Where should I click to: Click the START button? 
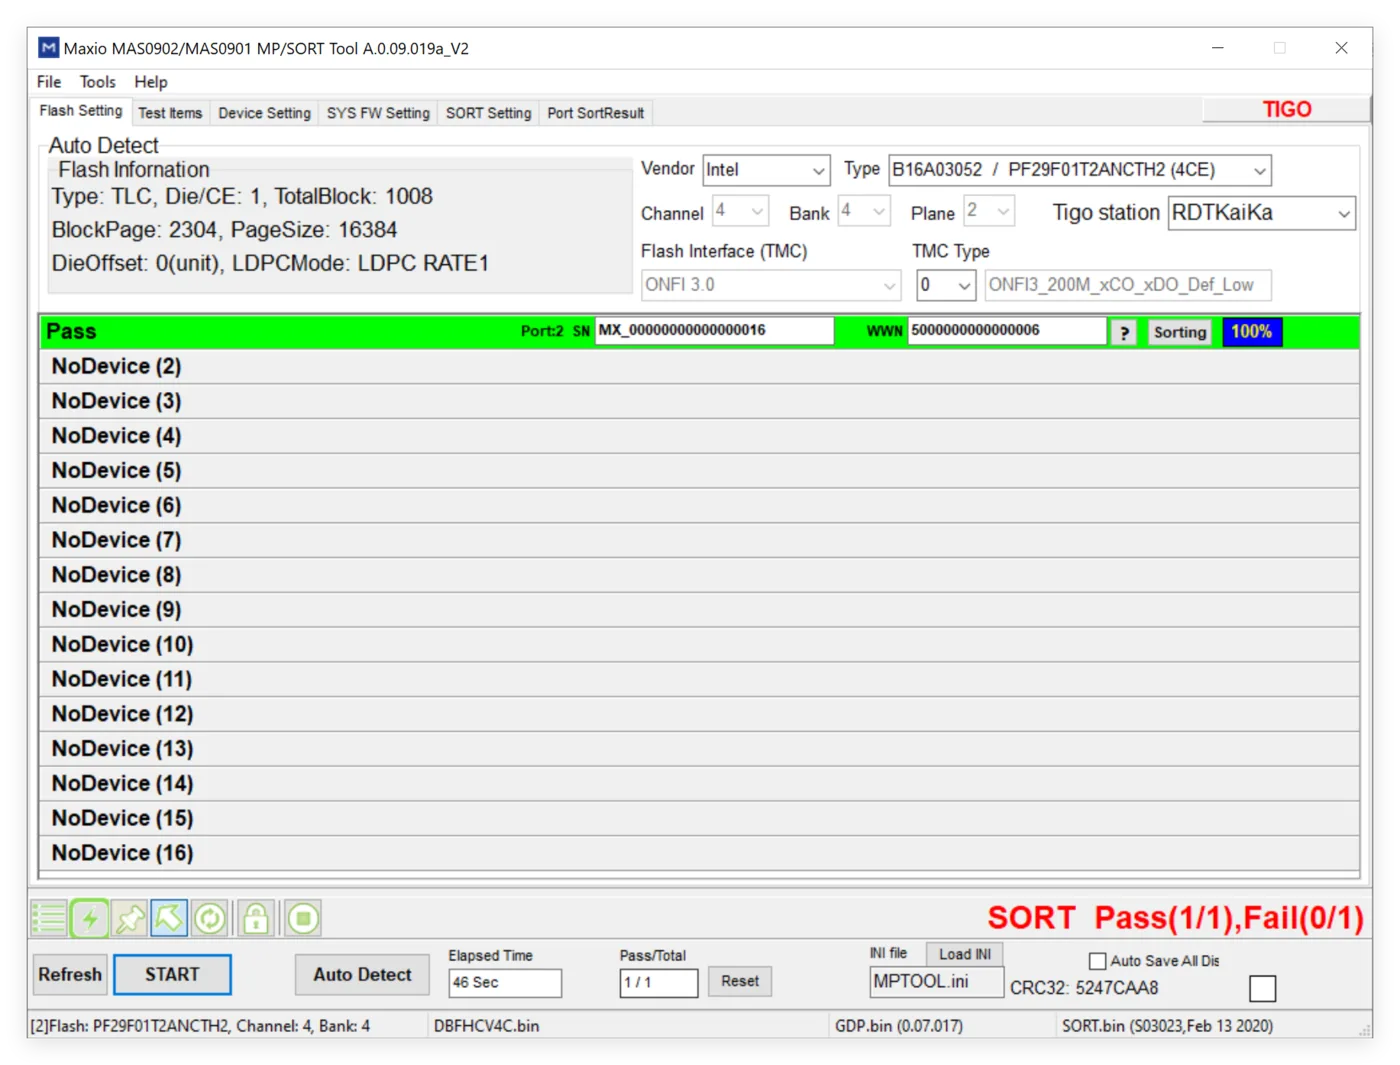pos(172,975)
